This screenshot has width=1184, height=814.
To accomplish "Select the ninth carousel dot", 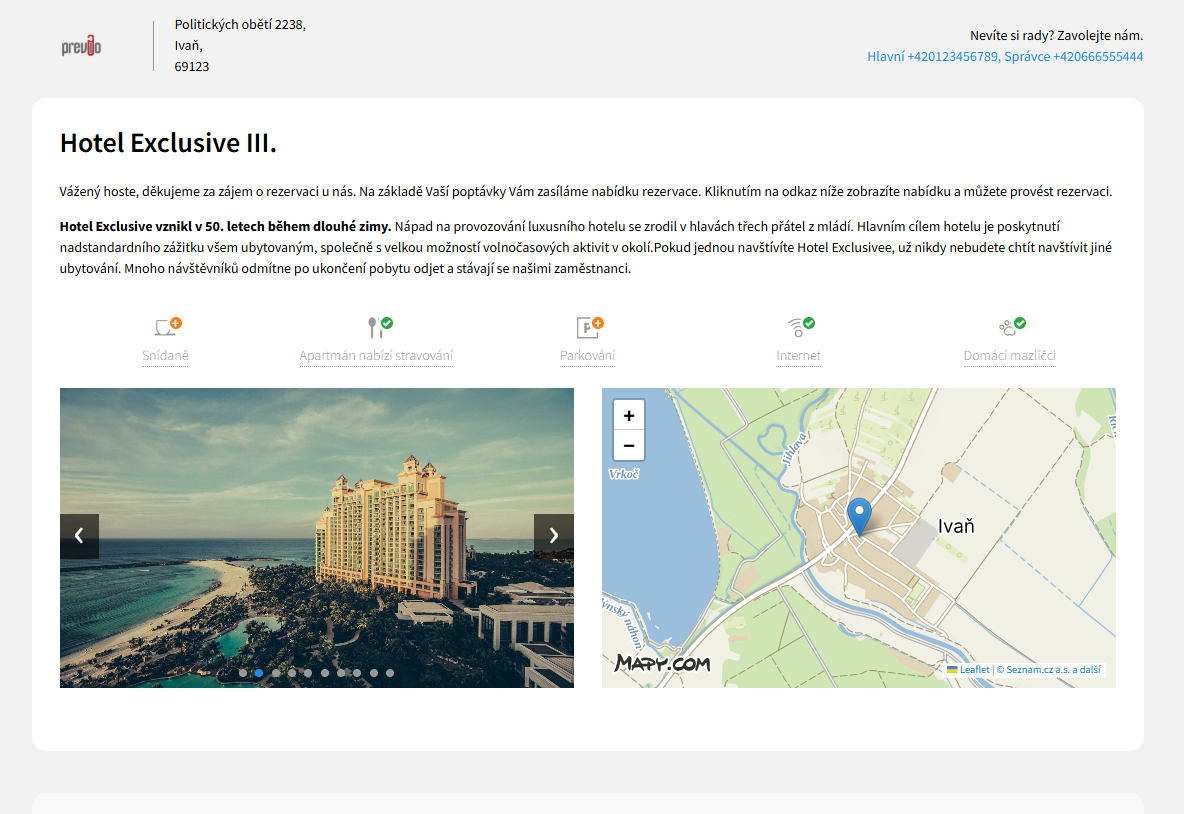I will coord(374,673).
